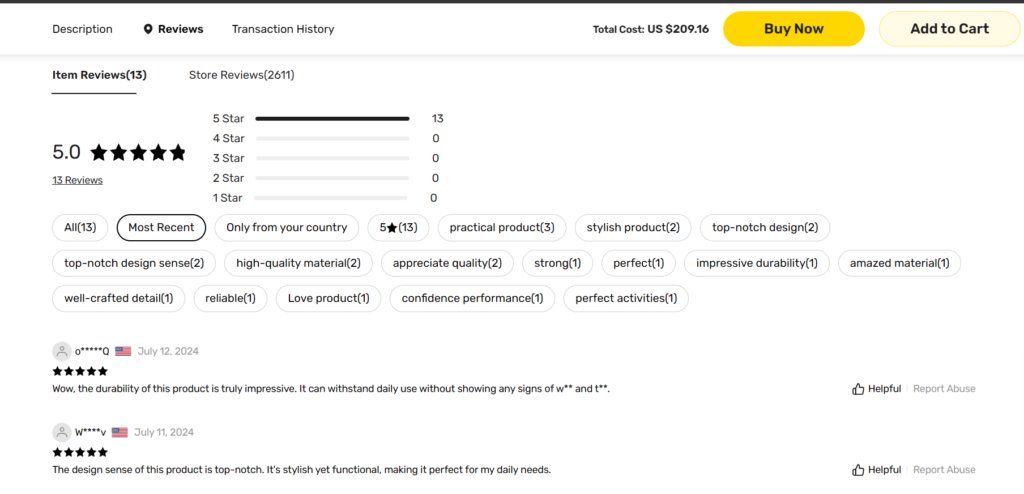This screenshot has height=494, width=1024.
Task: Click avatar icon of reviewer o*****Q
Action: tap(62, 352)
